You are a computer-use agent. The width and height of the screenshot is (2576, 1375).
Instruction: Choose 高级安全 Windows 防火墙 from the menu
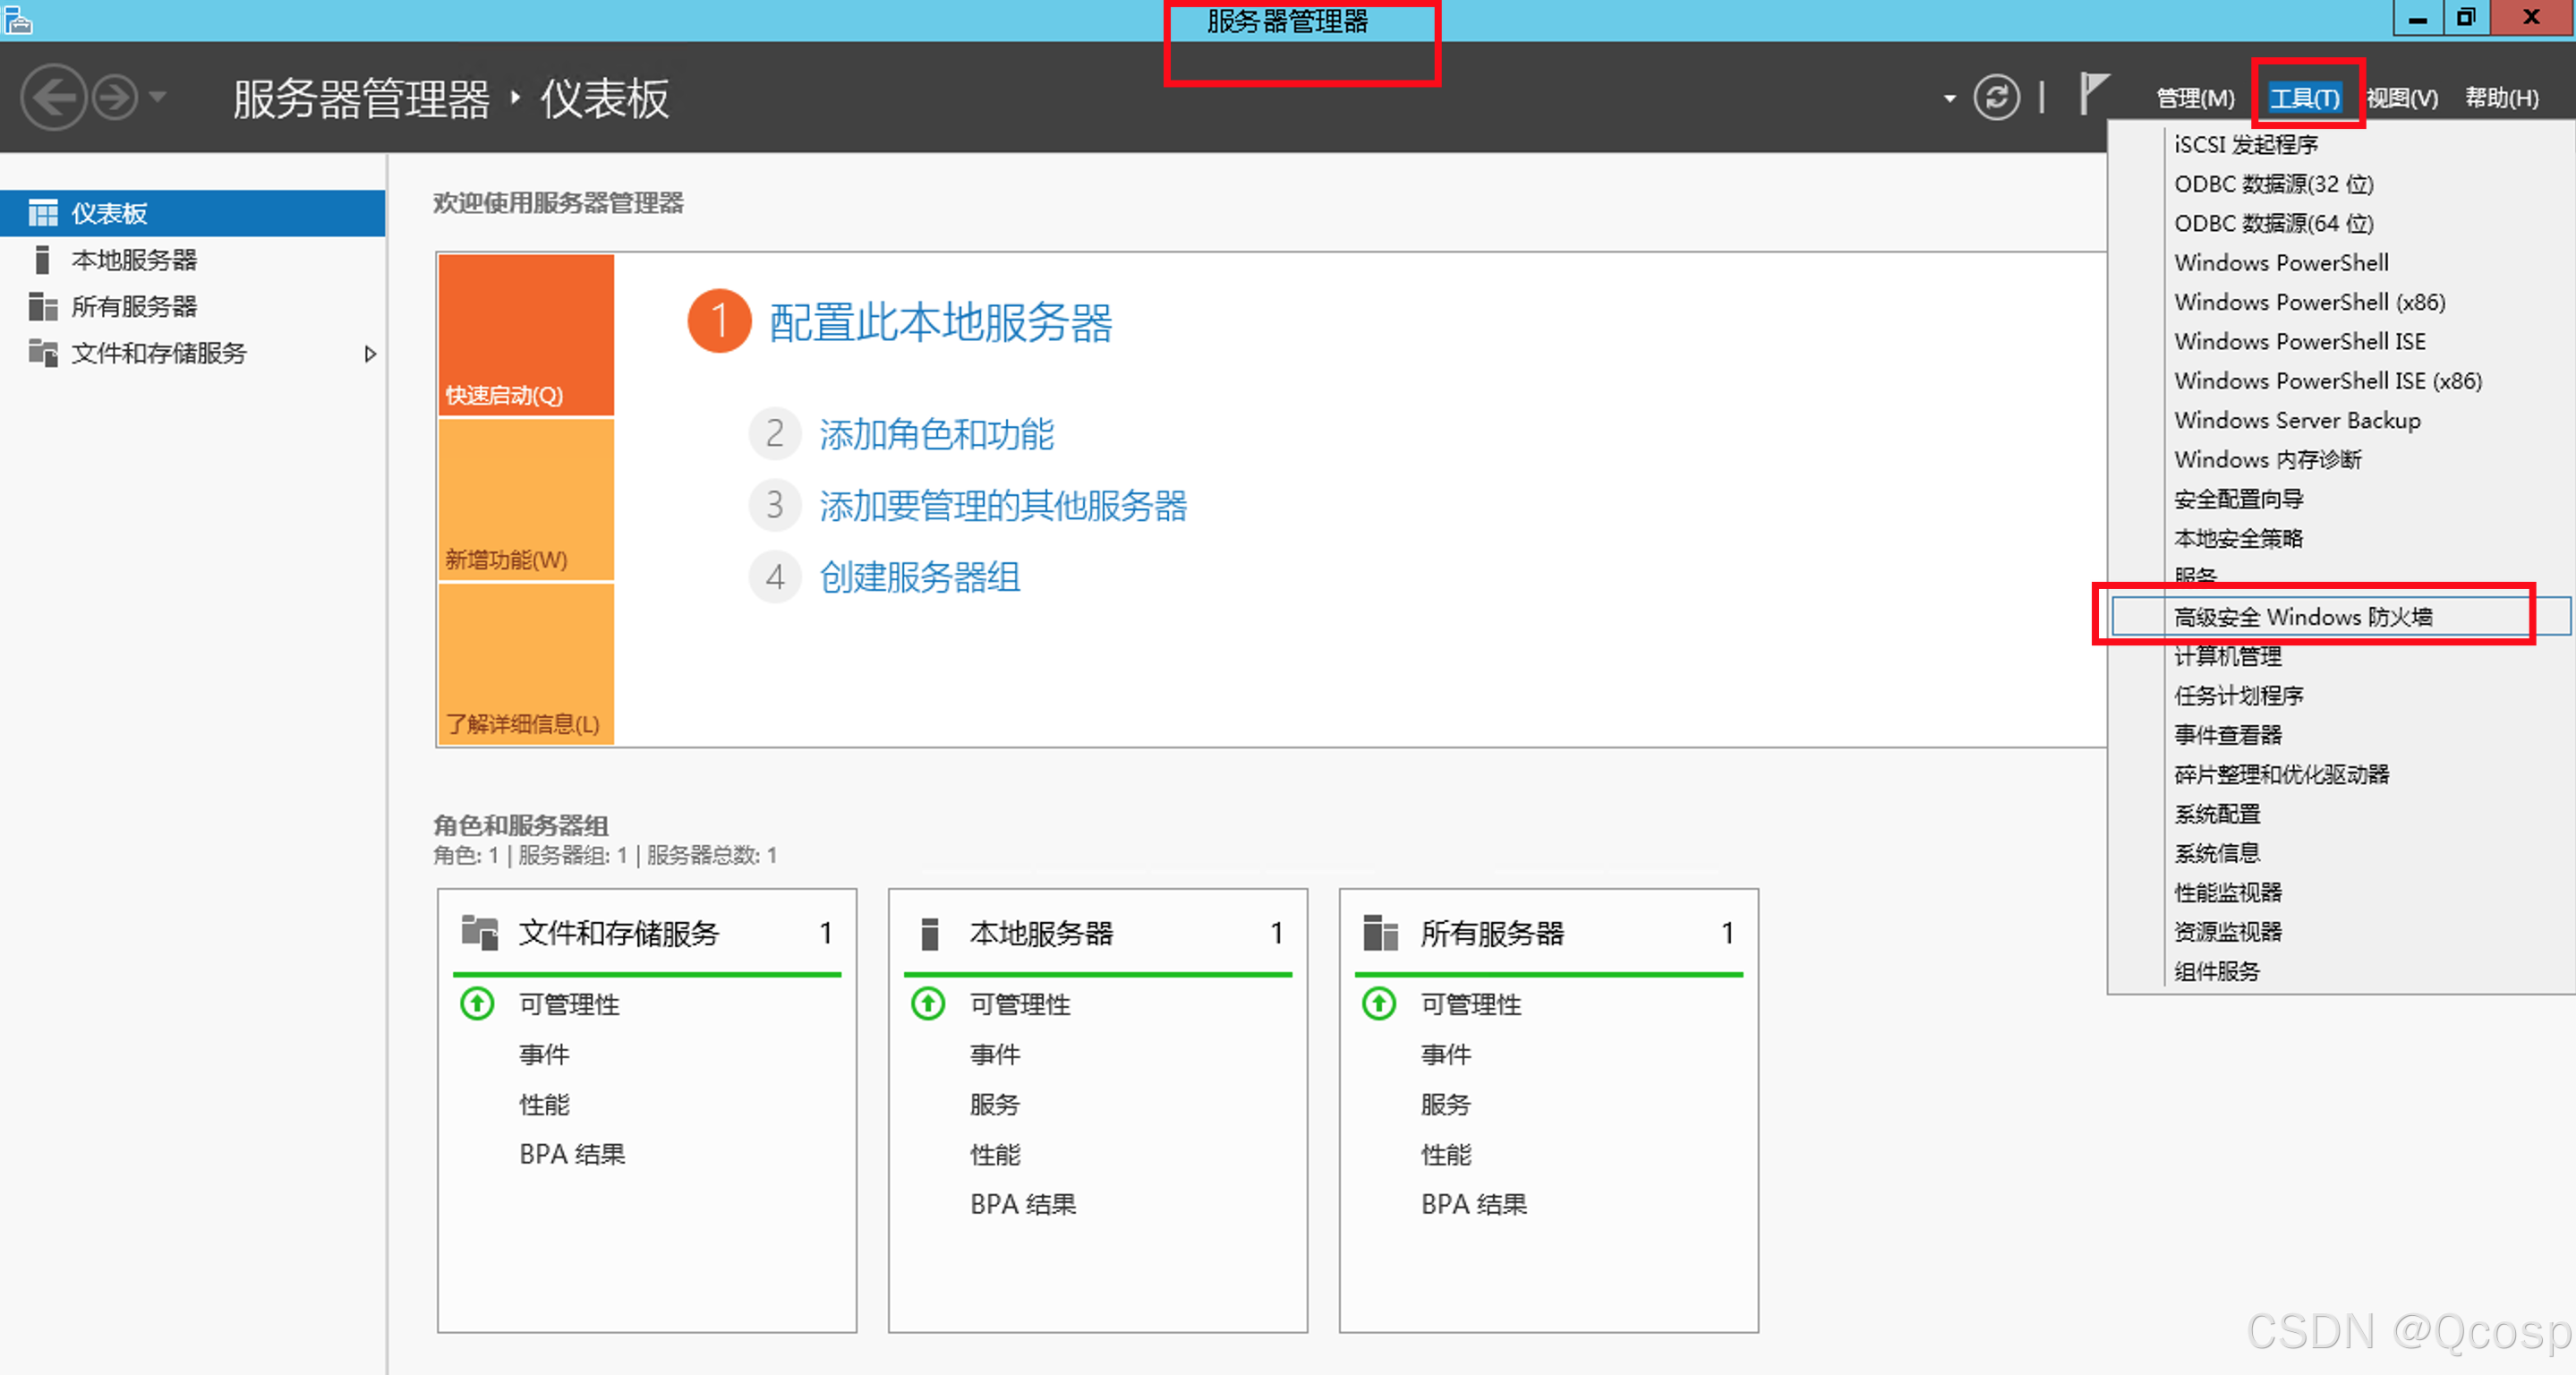pyautogui.click(x=2302, y=617)
